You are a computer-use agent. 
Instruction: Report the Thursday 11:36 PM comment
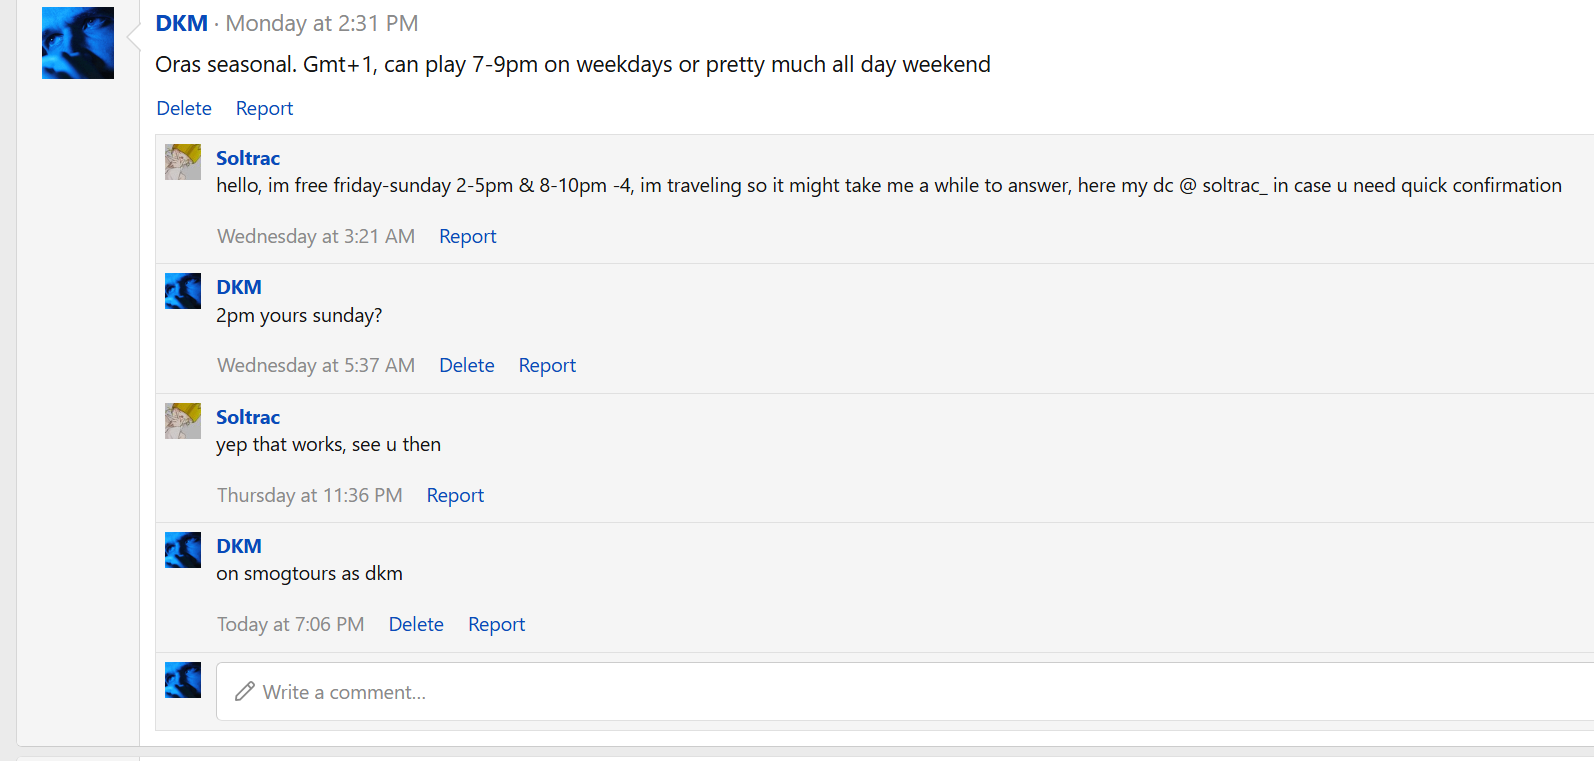[x=455, y=495]
